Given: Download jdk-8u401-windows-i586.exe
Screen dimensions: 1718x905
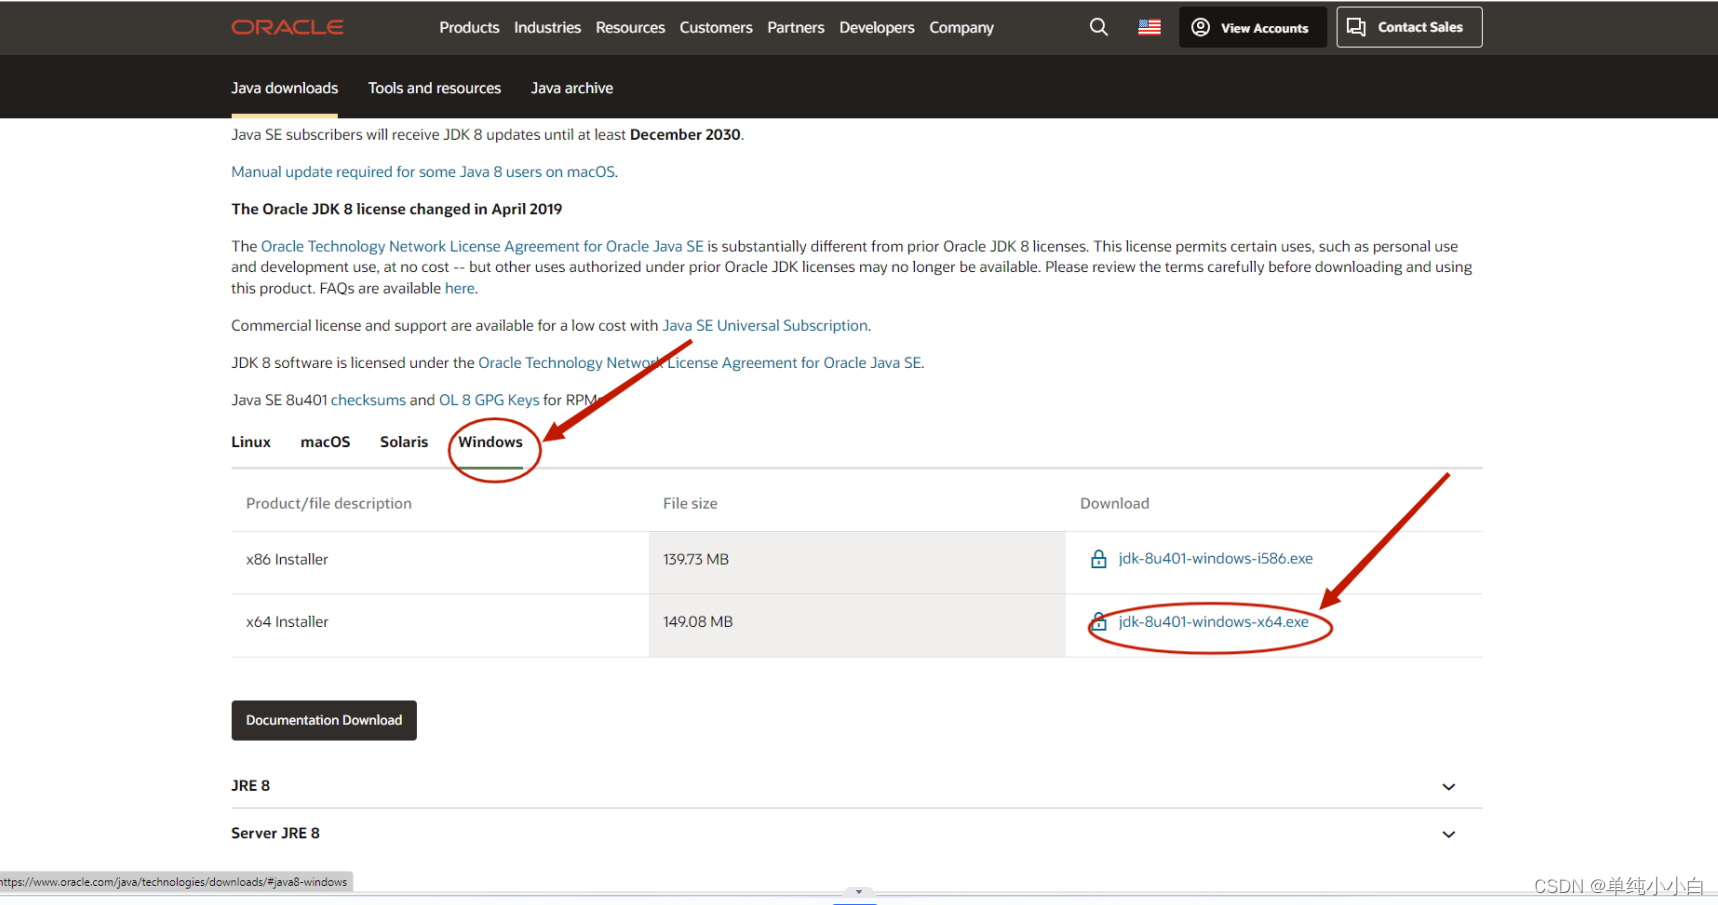Looking at the screenshot, I should click(1215, 559).
